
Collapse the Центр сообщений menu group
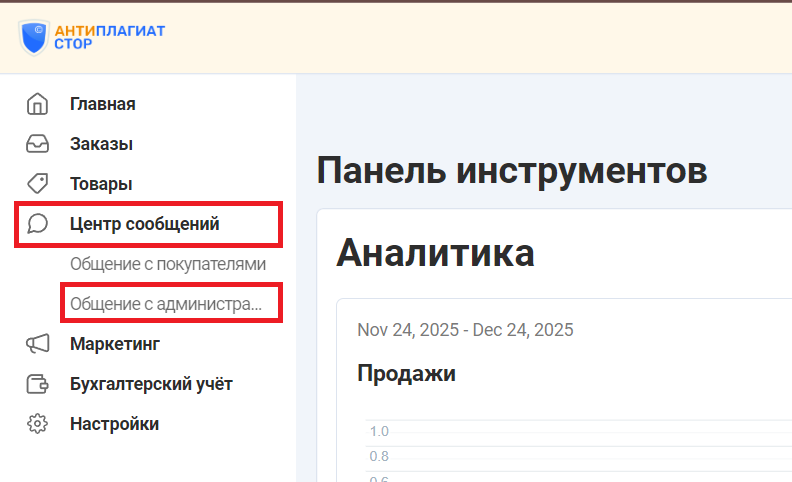(144, 224)
